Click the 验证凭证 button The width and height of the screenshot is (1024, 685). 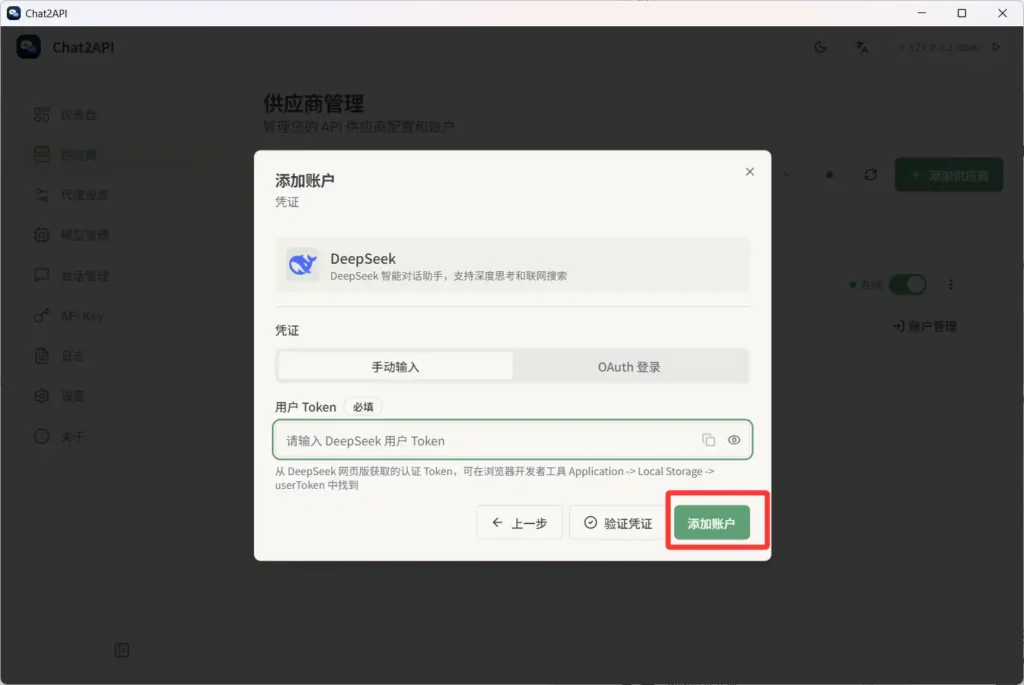click(x=618, y=522)
